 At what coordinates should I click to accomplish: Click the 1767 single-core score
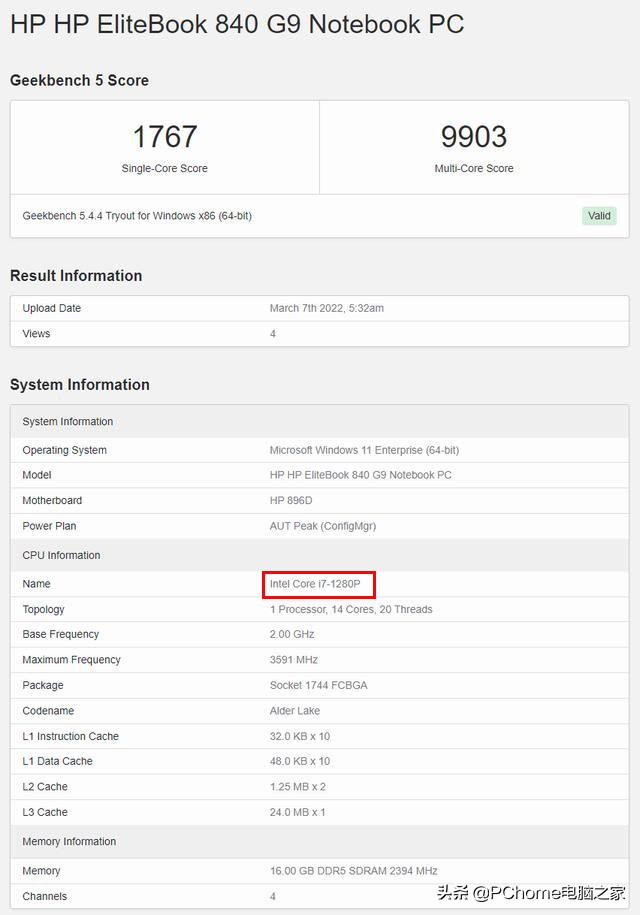point(165,137)
